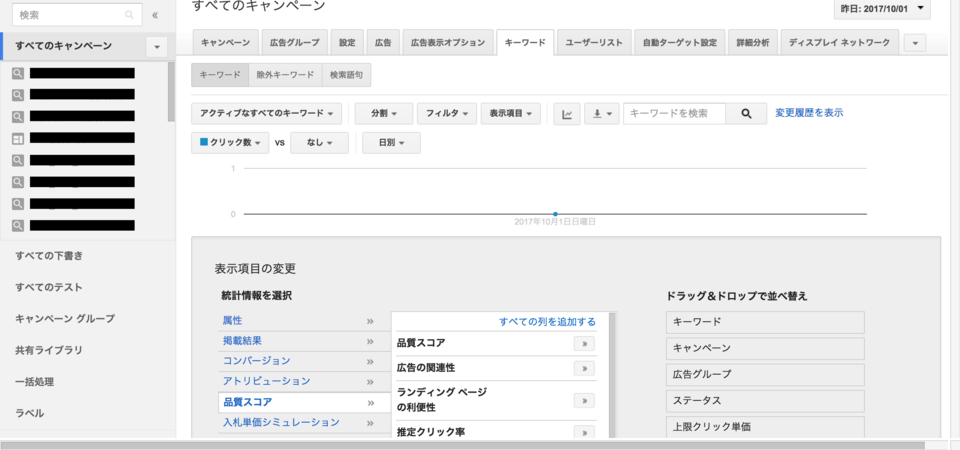960x450 pixels.
Task: Open the date range selector 昨日
Action: 881,9
